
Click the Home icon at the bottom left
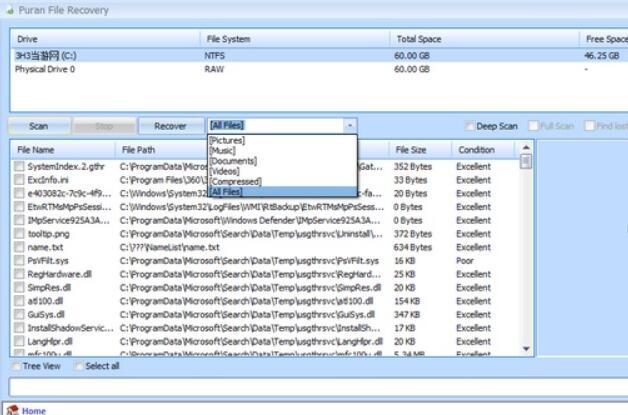point(11,409)
